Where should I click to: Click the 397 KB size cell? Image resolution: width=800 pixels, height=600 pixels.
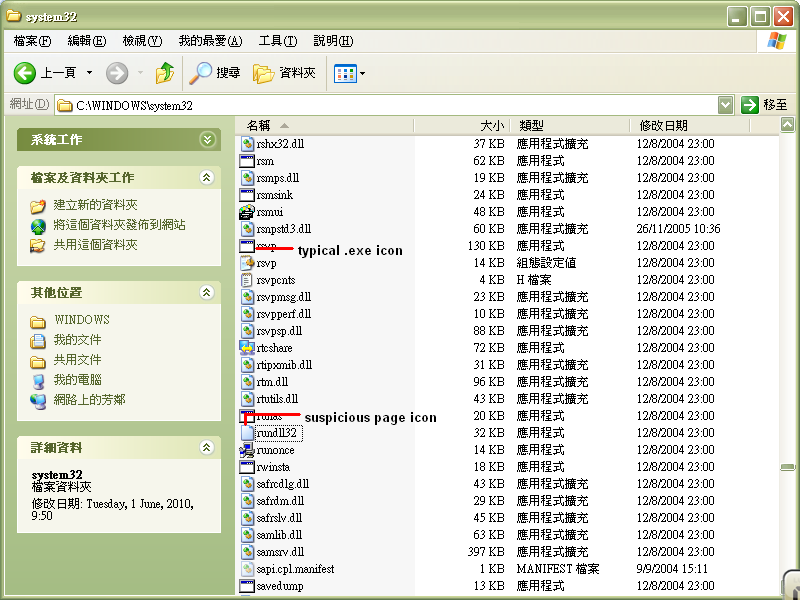point(486,552)
